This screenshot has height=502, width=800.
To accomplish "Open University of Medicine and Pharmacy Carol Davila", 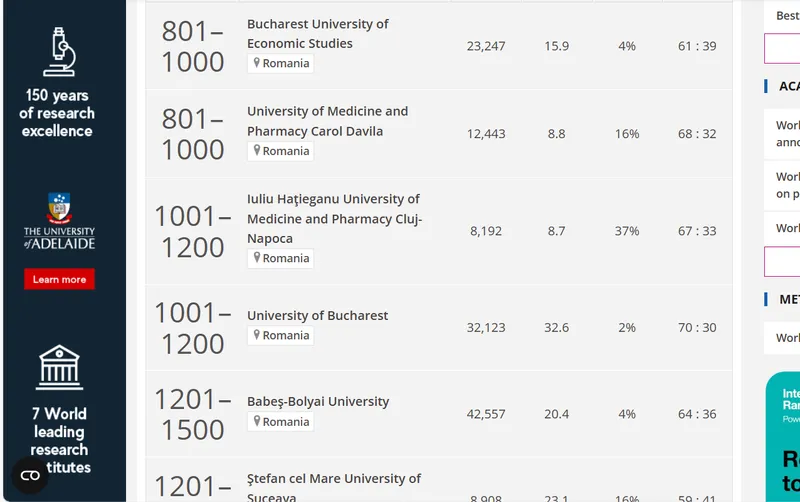I will (x=328, y=121).
